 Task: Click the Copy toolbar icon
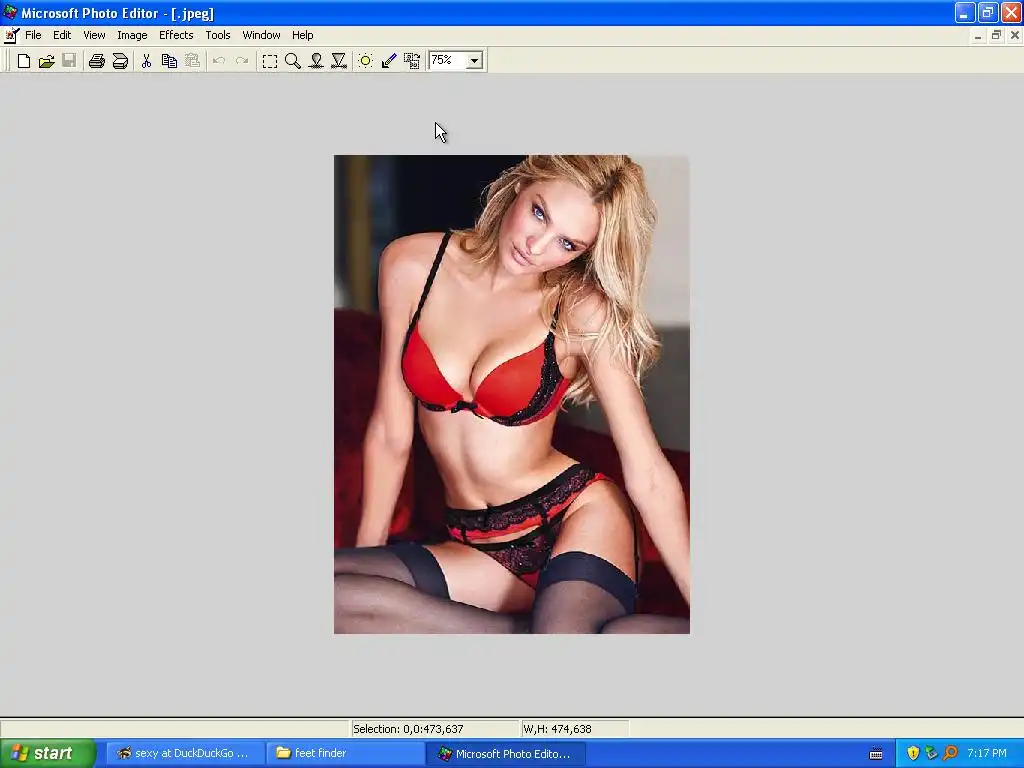coord(169,61)
